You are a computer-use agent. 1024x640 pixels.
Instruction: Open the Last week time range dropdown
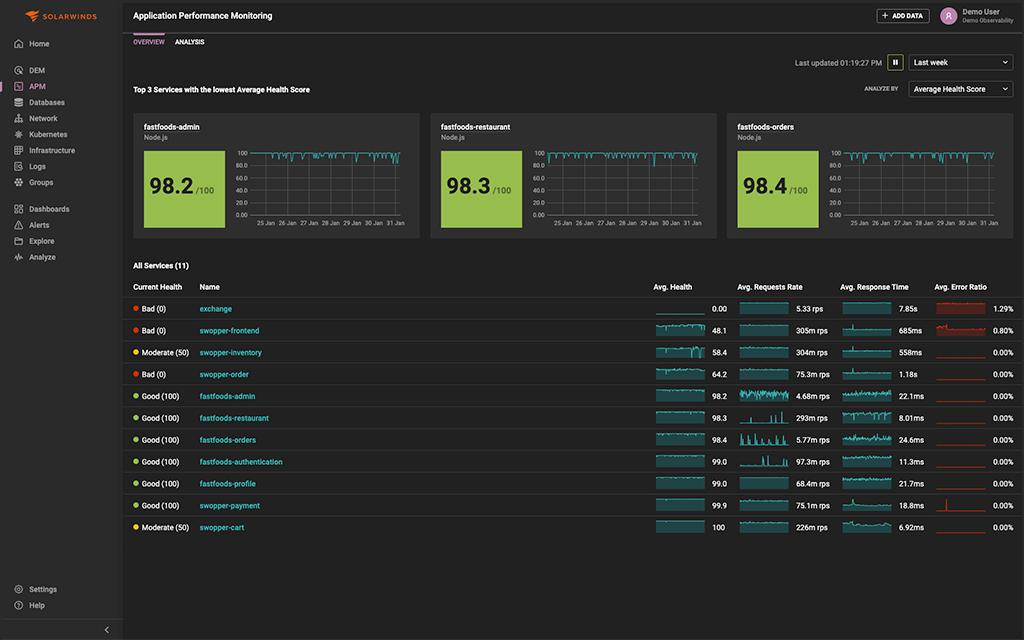pos(960,62)
